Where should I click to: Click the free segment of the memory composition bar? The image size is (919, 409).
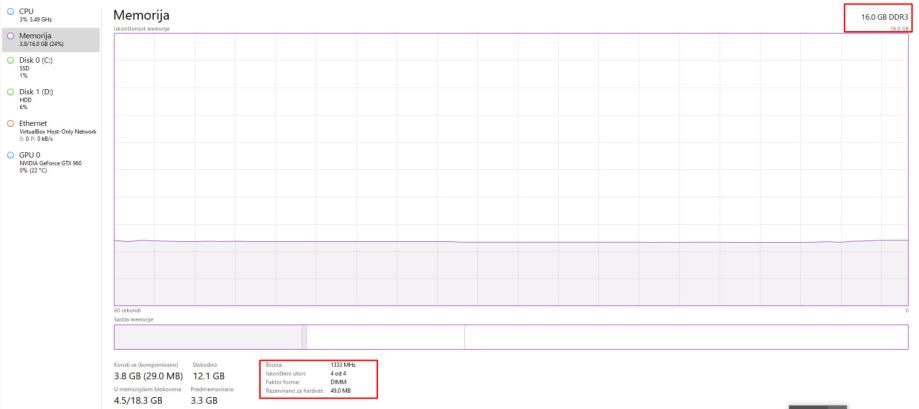(x=686, y=337)
